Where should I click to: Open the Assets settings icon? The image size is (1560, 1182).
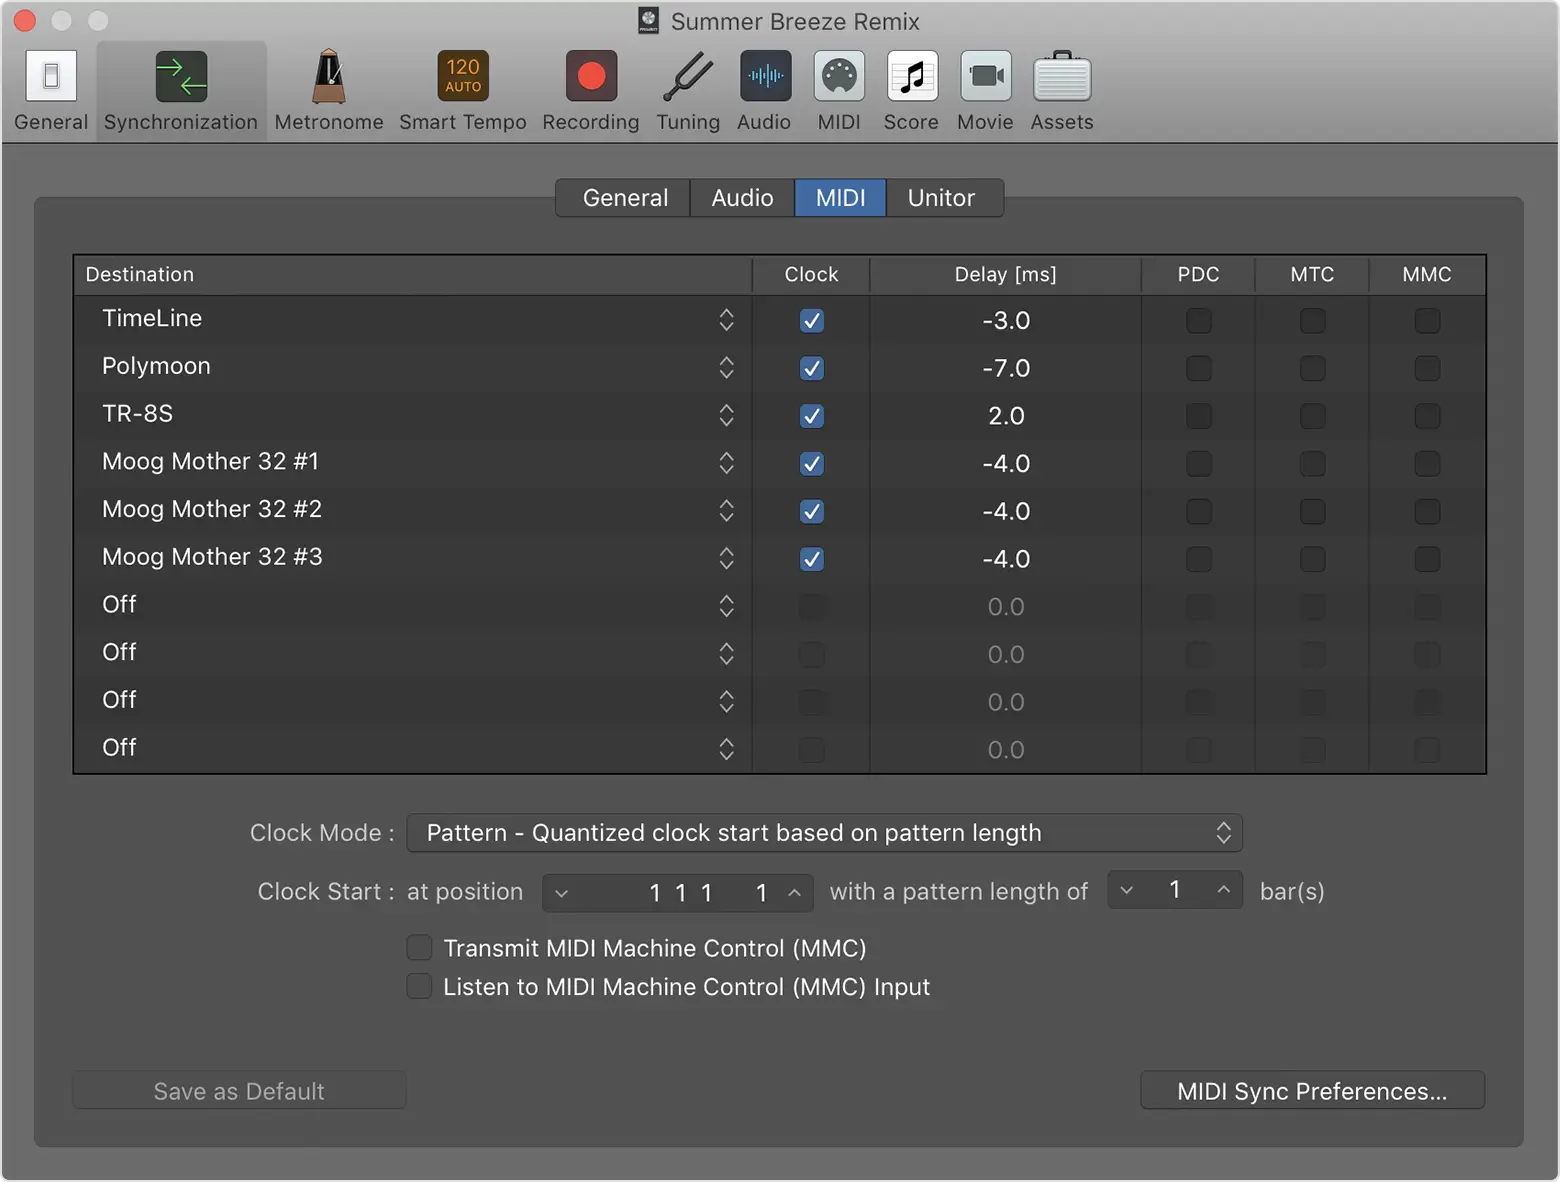[1061, 78]
